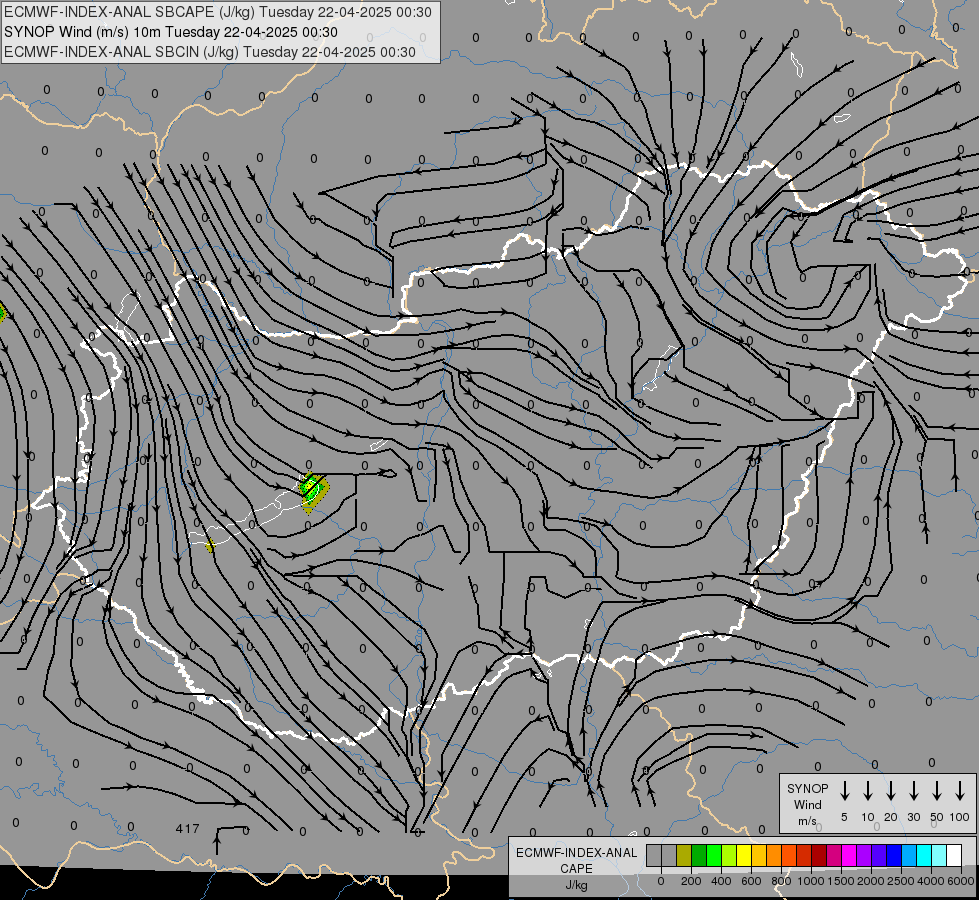Screen dimensions: 979x900
Task: Click the J/kg unit label in legend
Action: pyautogui.click(x=576, y=885)
